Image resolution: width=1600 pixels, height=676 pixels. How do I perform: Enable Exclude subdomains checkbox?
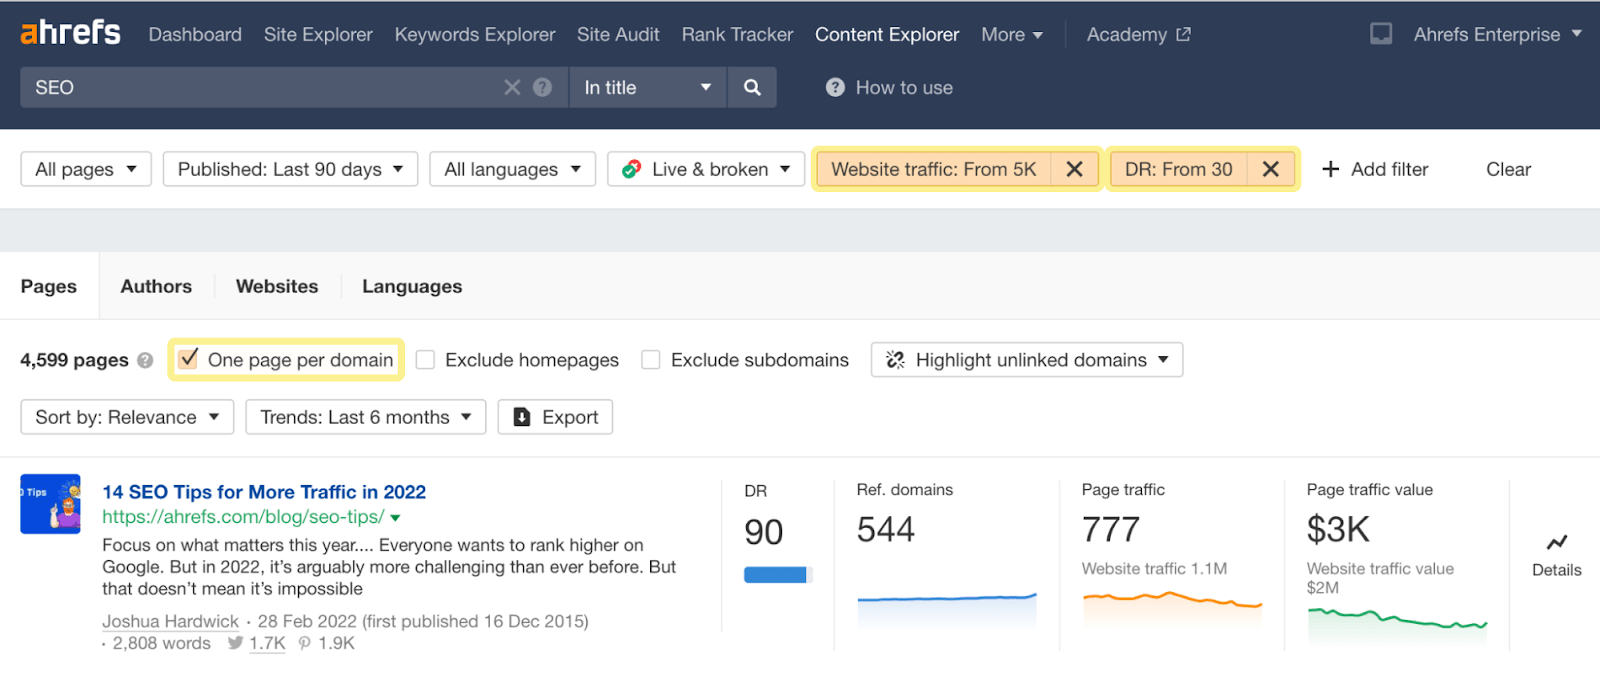(651, 360)
